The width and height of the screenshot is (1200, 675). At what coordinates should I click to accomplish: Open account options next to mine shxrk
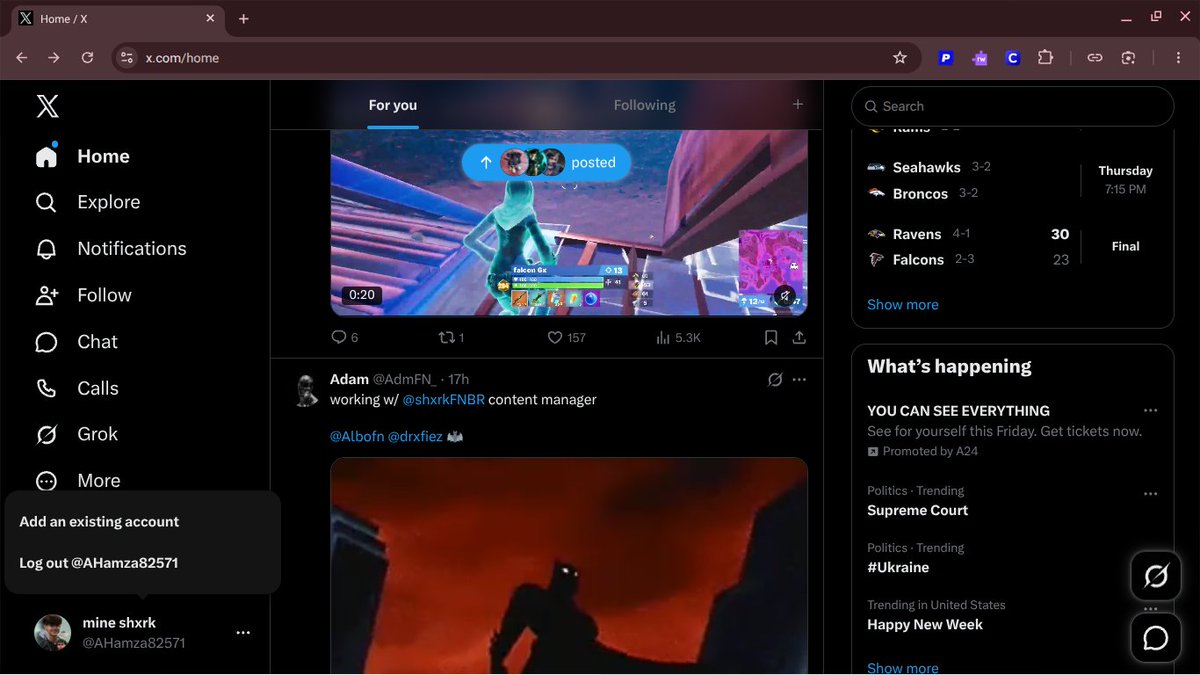point(243,633)
